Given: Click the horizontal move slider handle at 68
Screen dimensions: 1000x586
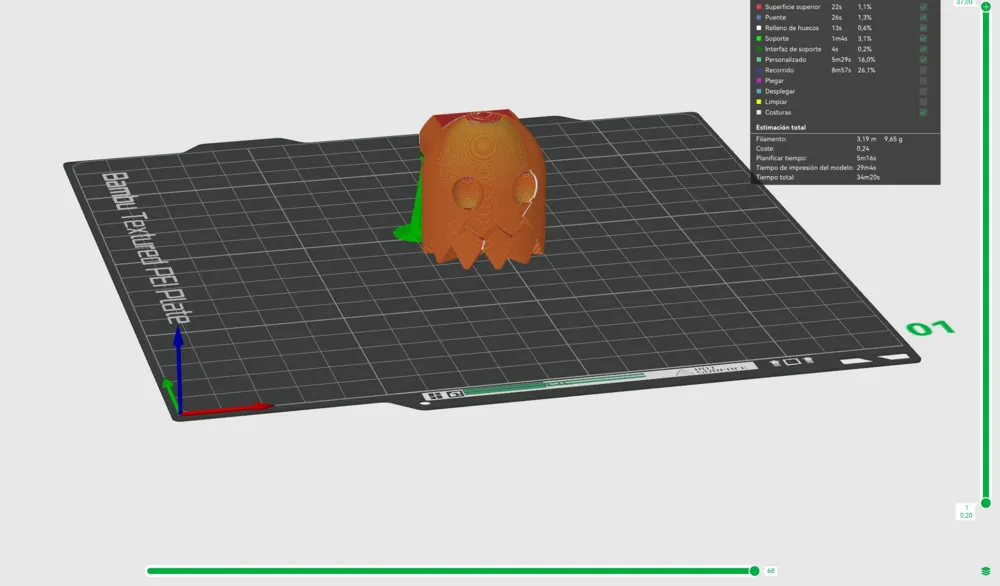Looking at the screenshot, I should pyautogui.click(x=754, y=571).
